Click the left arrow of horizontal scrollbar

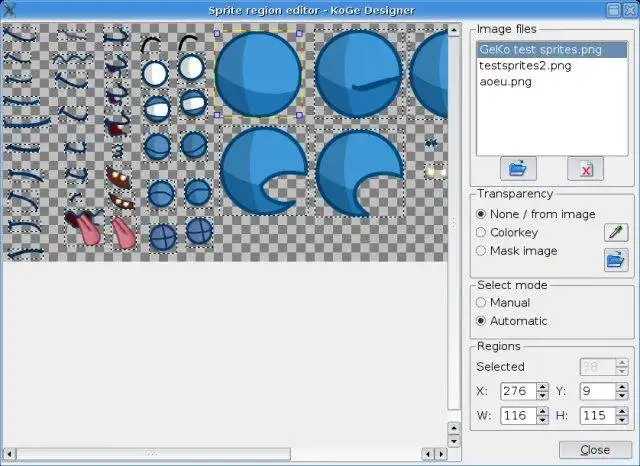9,454
